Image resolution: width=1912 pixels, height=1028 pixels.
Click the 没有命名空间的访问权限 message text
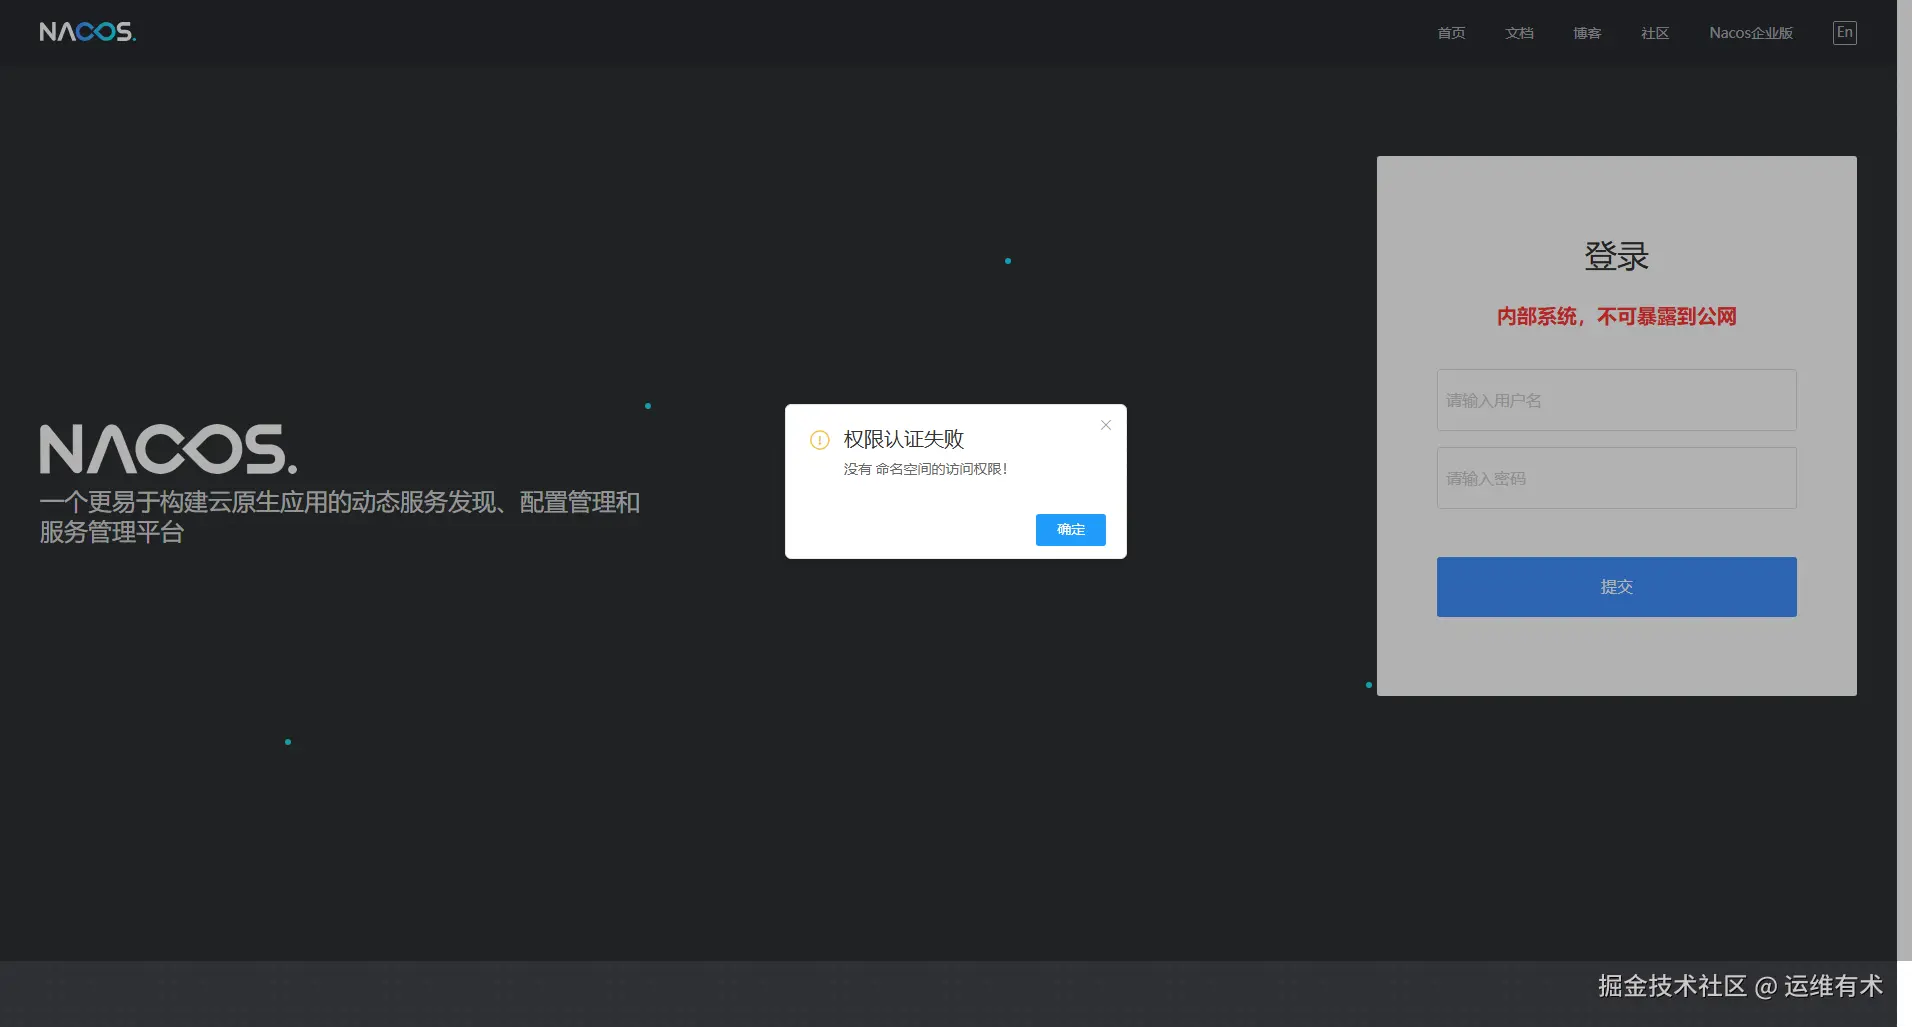(925, 468)
